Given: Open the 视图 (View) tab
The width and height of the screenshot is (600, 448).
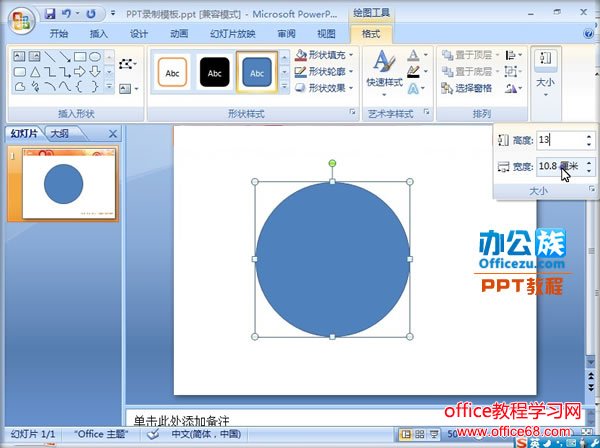Looking at the screenshot, I should coord(326,34).
